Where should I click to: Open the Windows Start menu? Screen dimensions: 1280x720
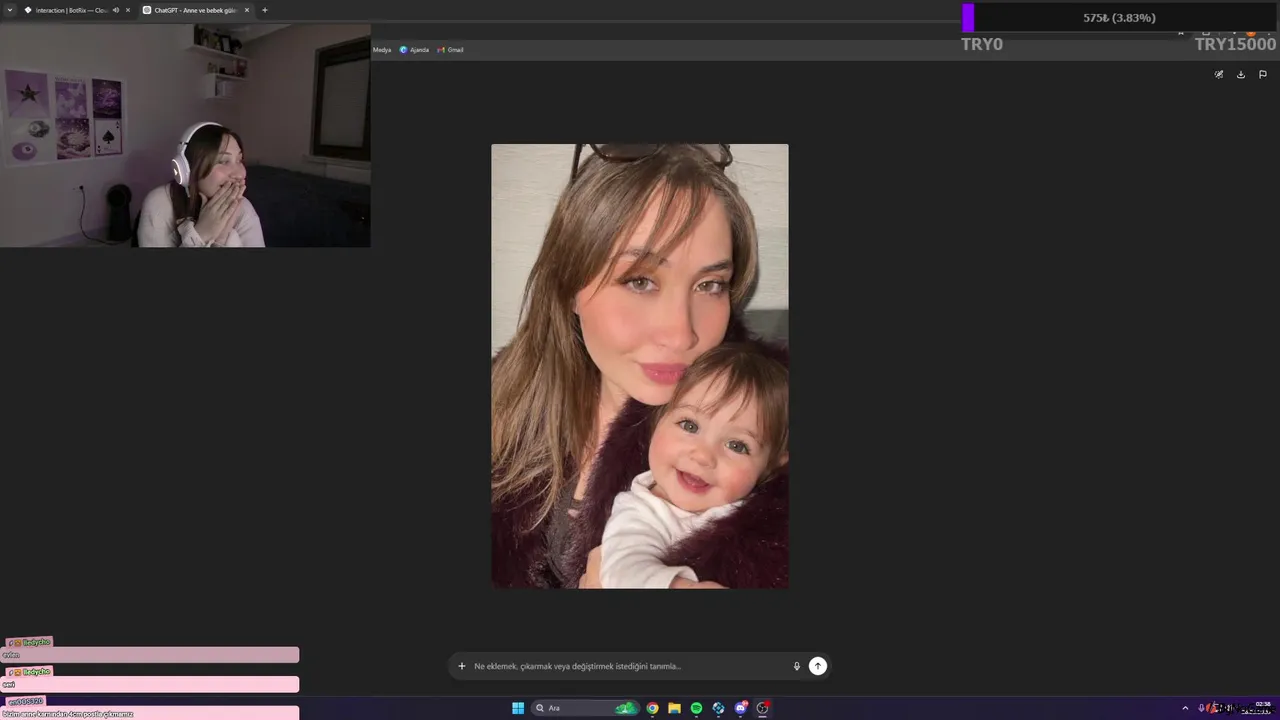point(518,708)
